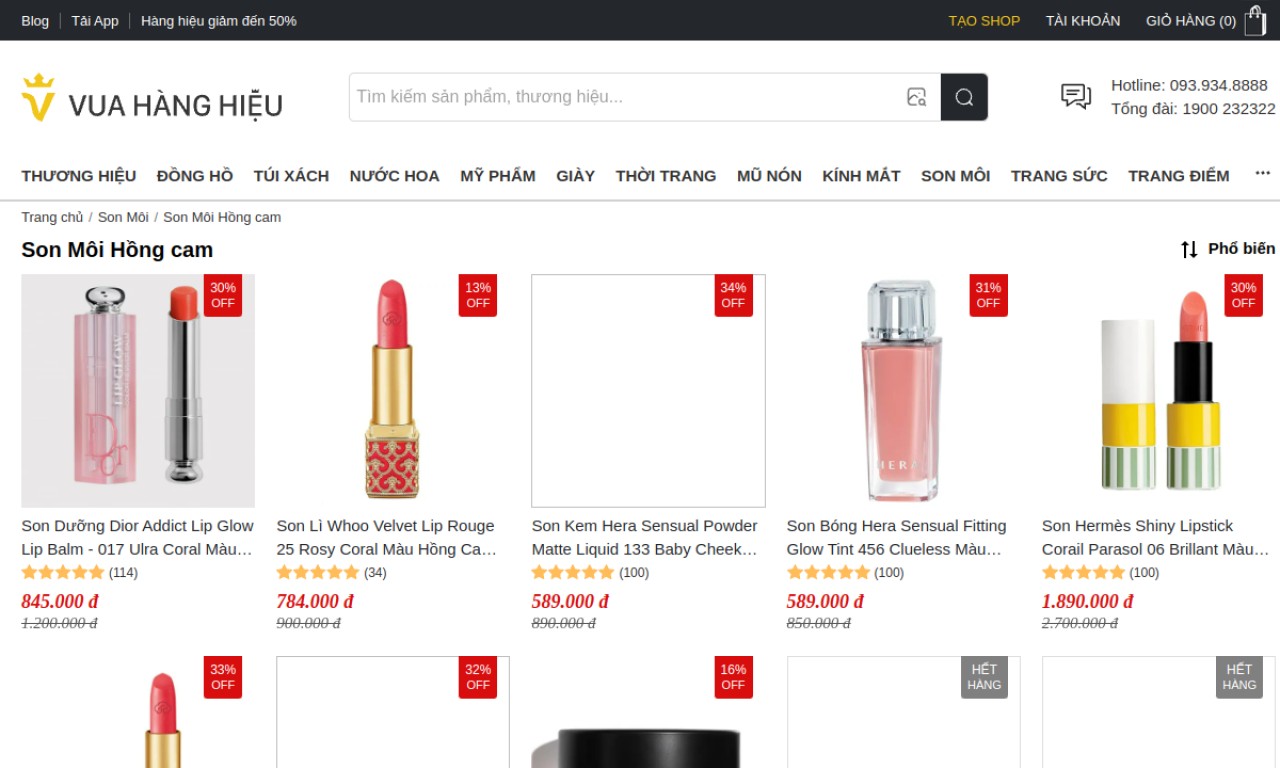
Task: Open Son Dưỡng Dior Addict Lip Glow title
Action: tap(138, 537)
